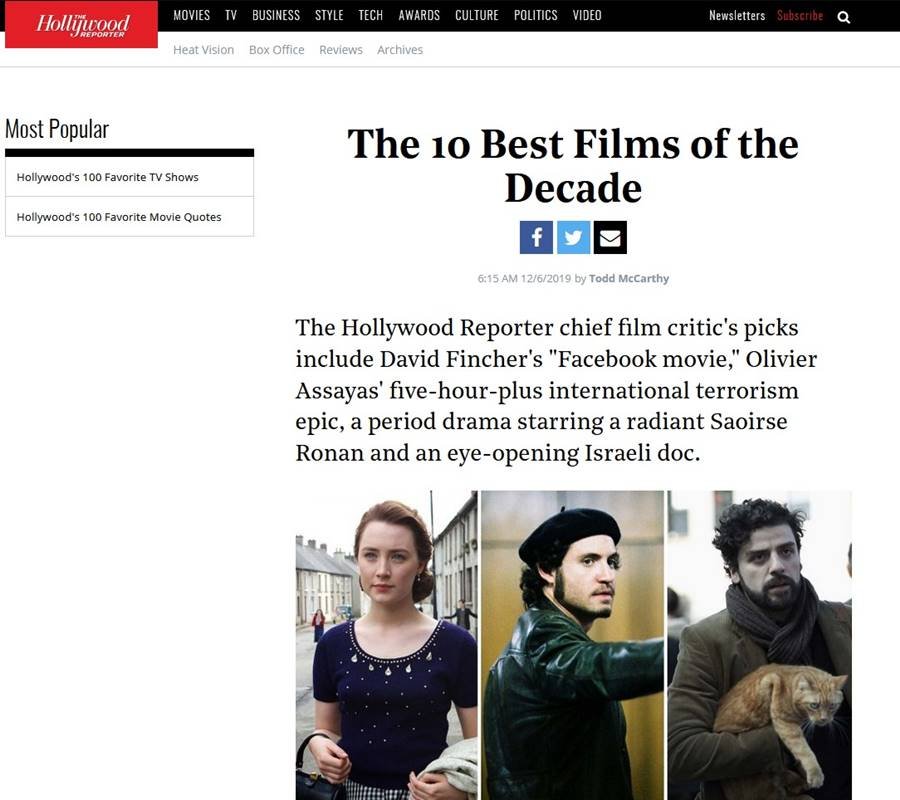900x800 pixels.
Task: Share article on Facebook
Action: 536,237
